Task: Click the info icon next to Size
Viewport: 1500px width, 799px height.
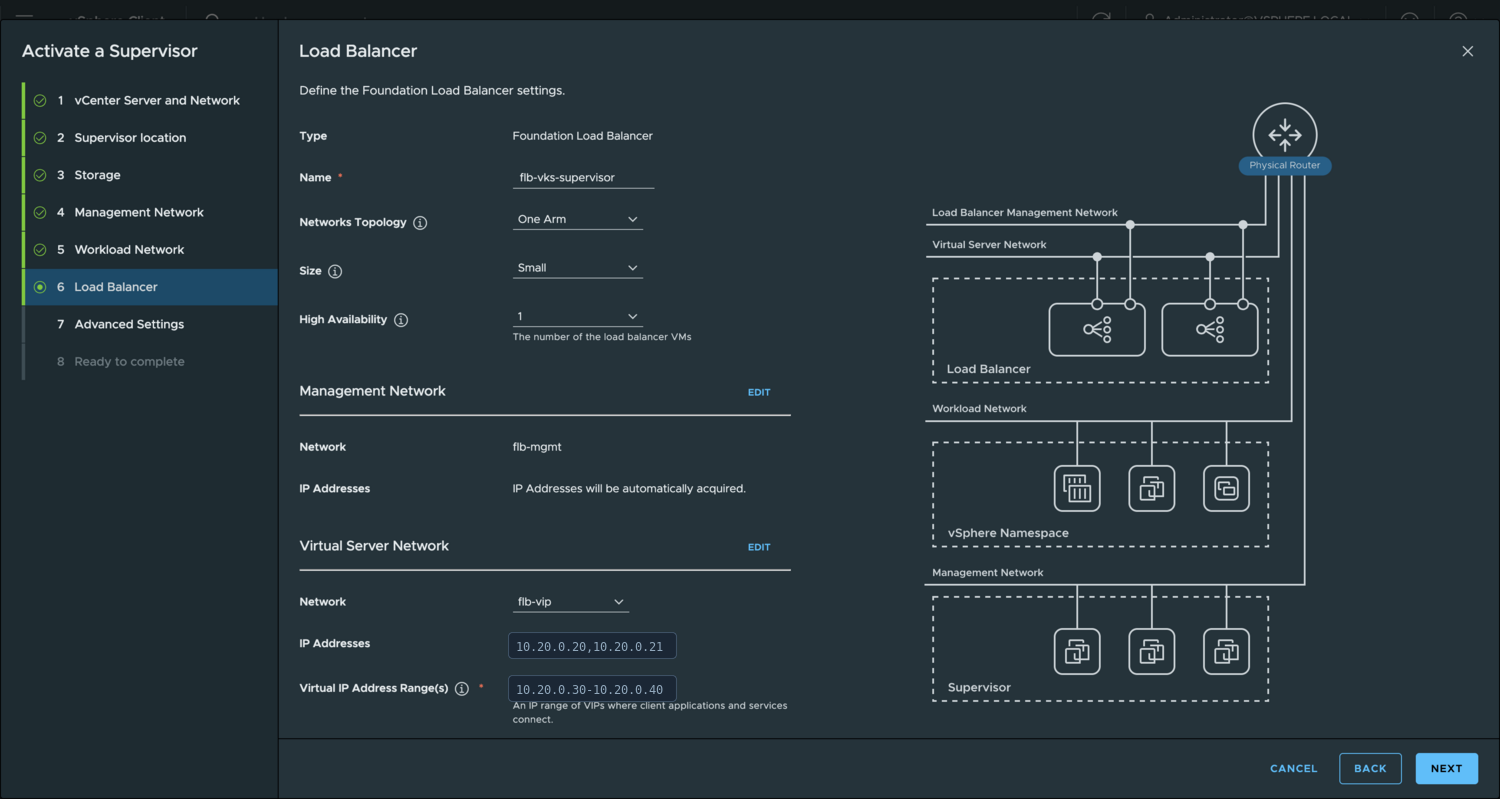Action: pyautogui.click(x=335, y=271)
